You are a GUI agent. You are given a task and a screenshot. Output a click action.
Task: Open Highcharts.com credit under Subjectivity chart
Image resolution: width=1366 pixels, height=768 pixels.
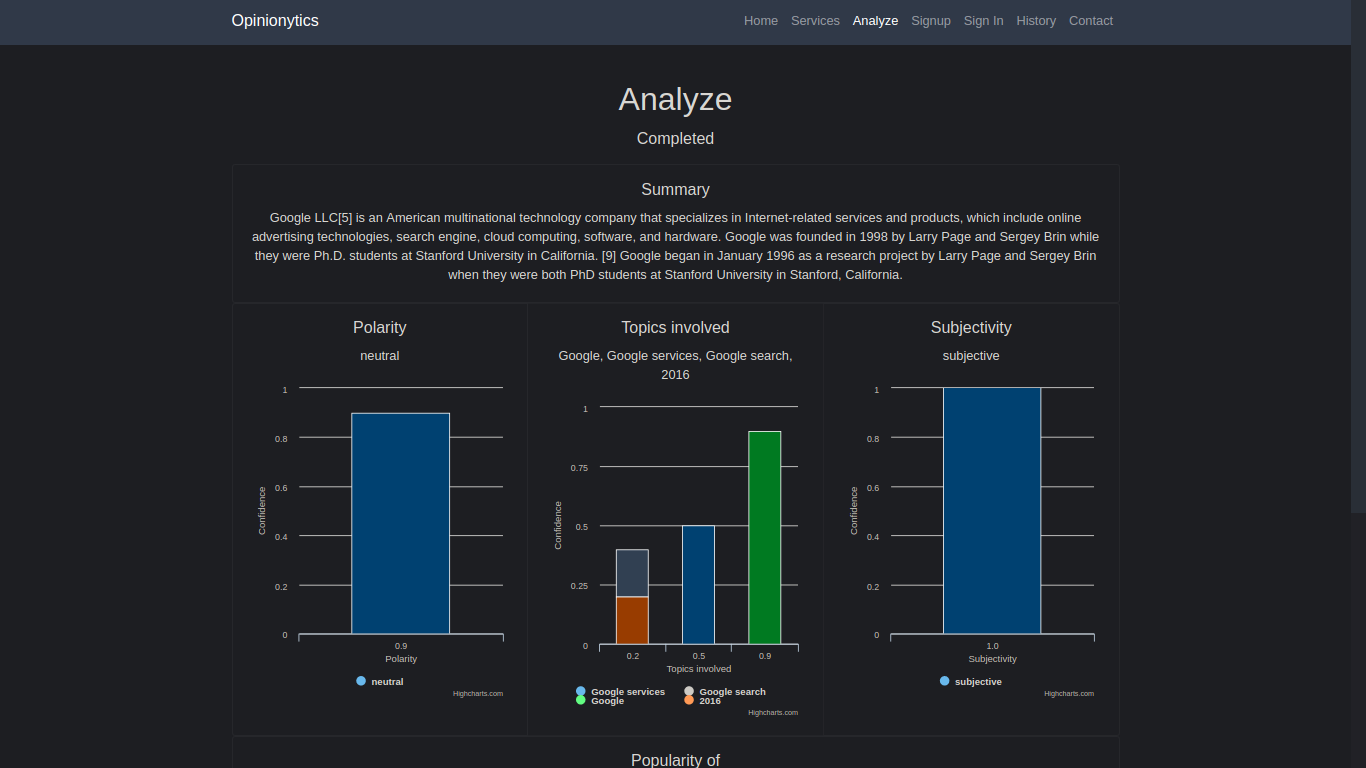click(x=1069, y=693)
